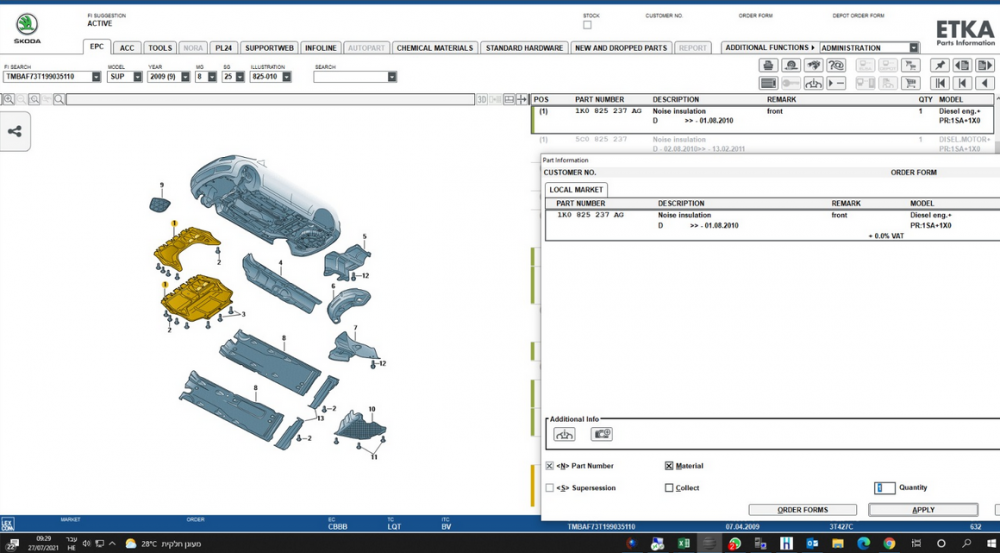Click the illustration search text bar

[x=270, y=100]
